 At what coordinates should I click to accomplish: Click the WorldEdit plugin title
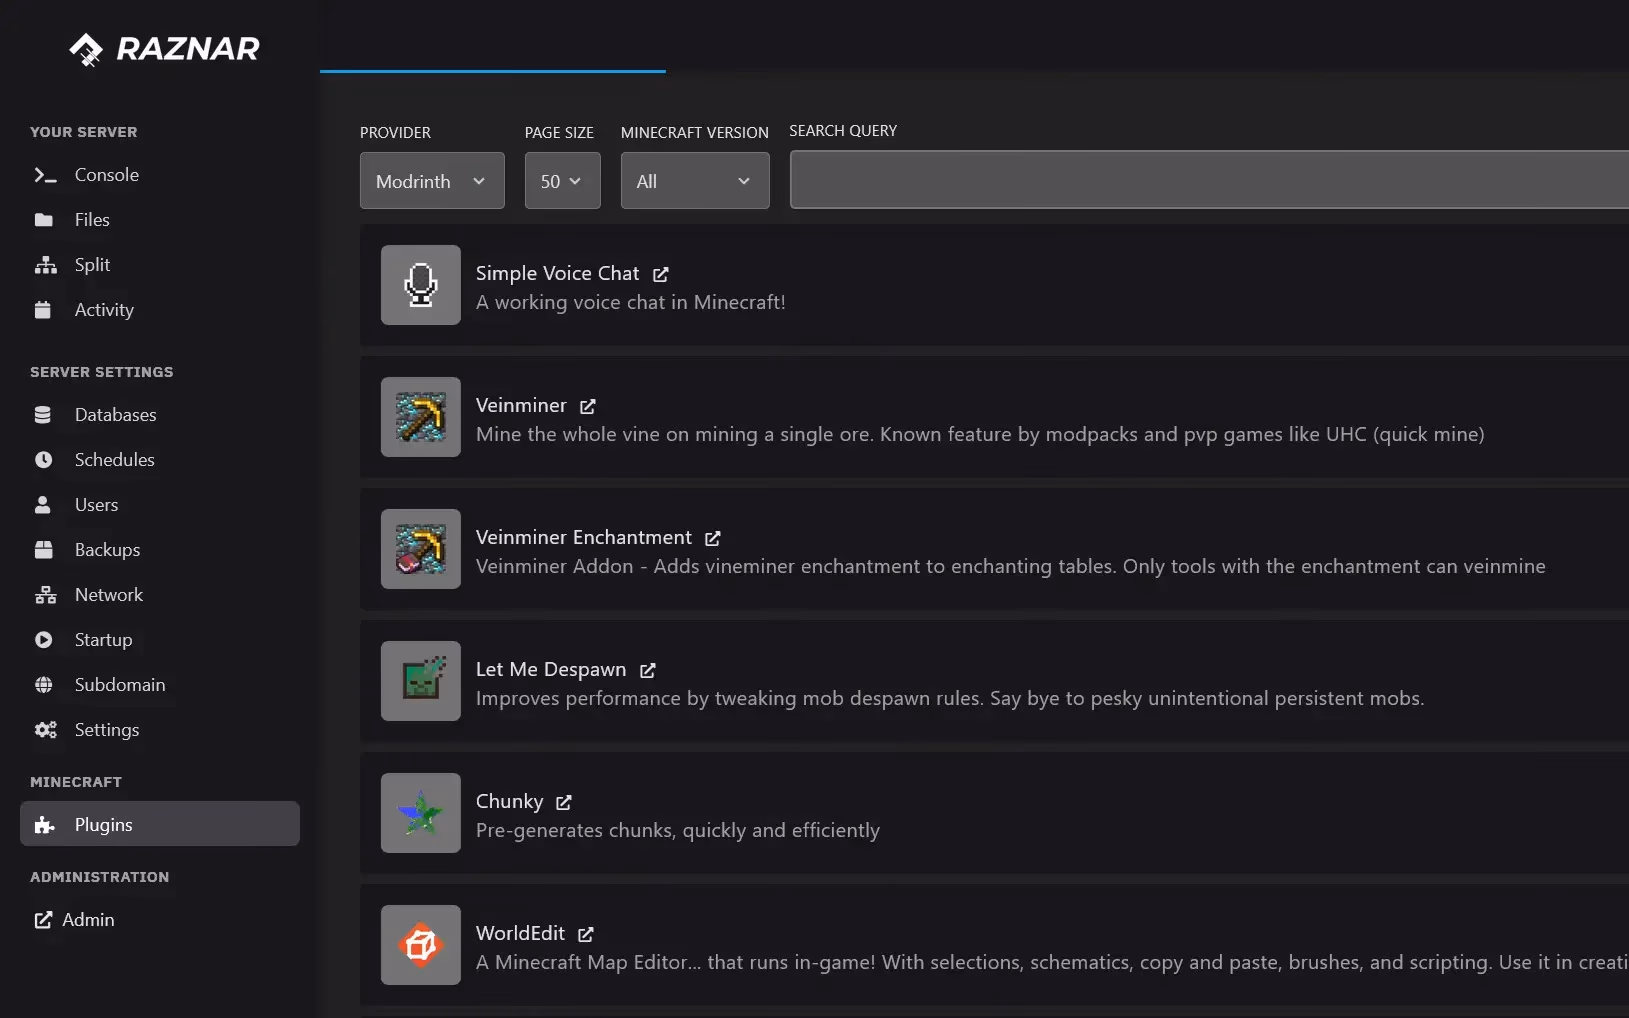(x=520, y=934)
